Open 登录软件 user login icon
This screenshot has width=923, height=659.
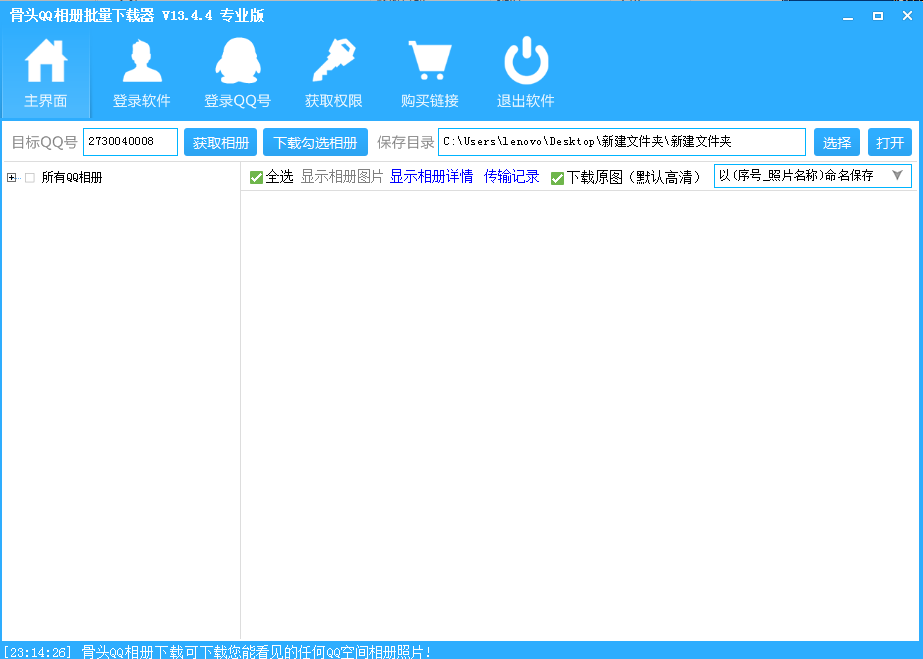(x=142, y=61)
